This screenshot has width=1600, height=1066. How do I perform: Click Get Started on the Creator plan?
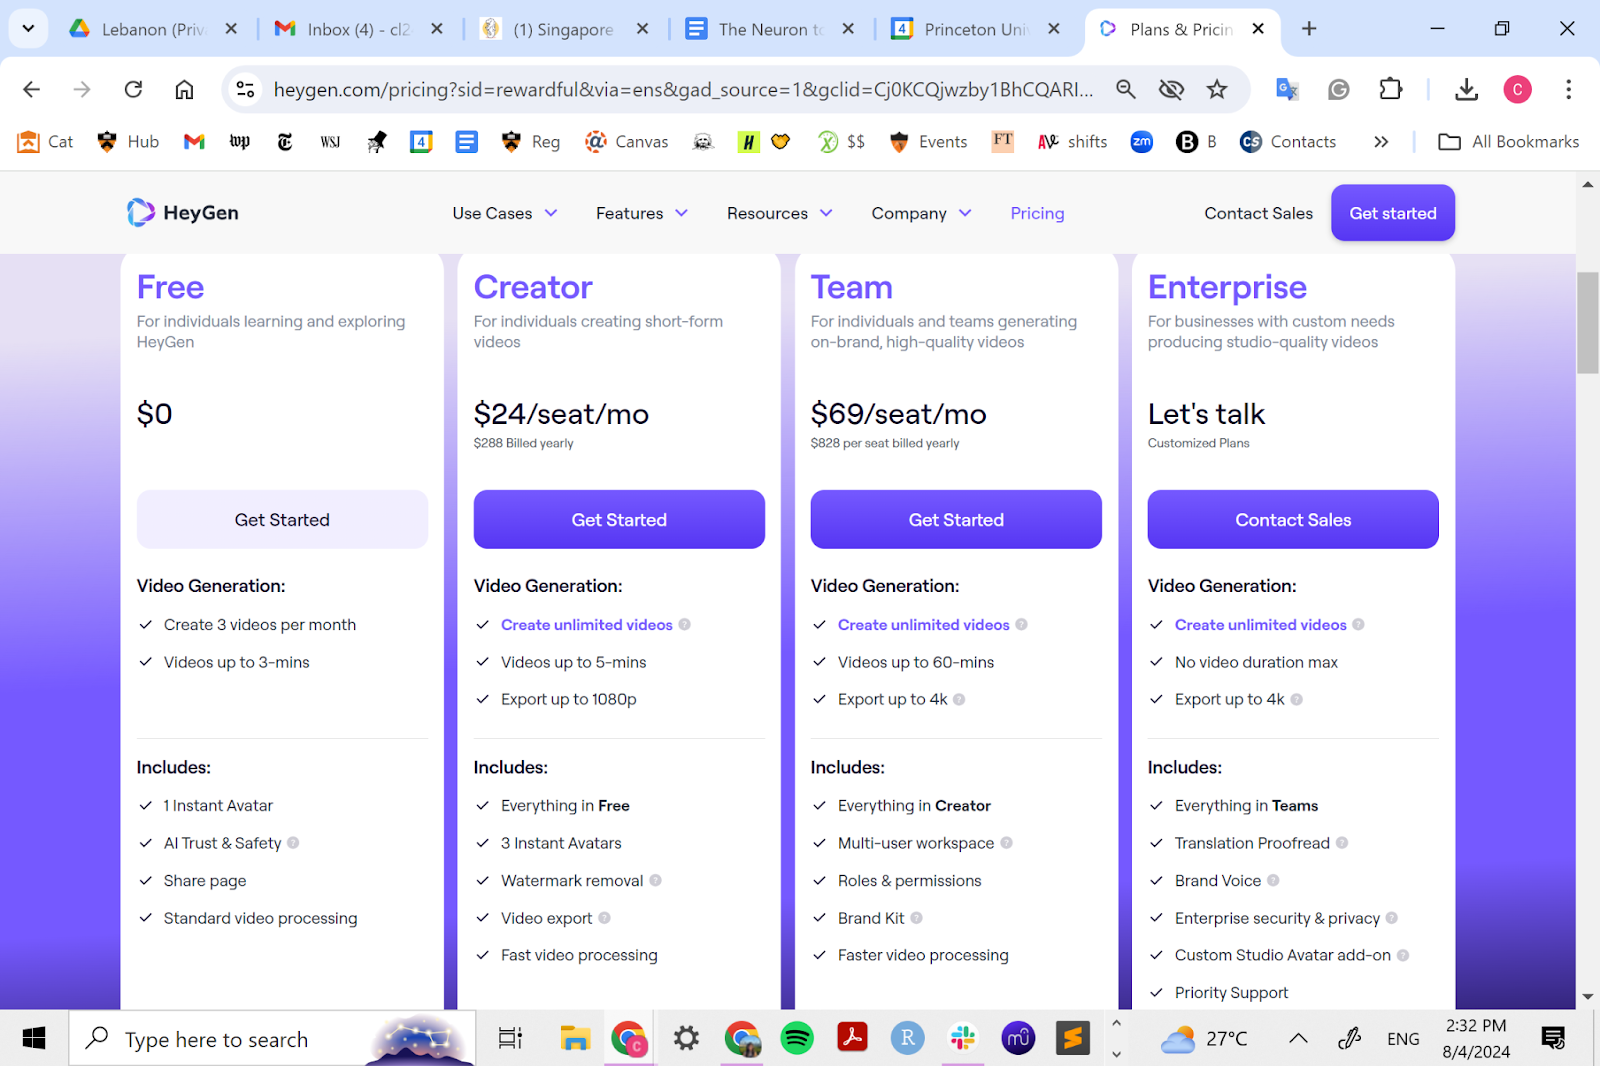(619, 520)
